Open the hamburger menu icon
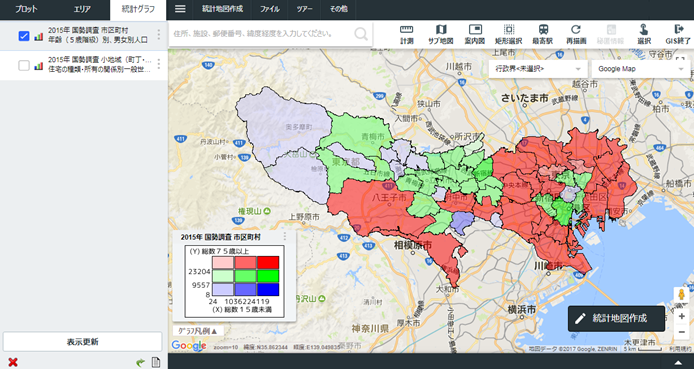The height and width of the screenshot is (369, 694). (x=180, y=9)
